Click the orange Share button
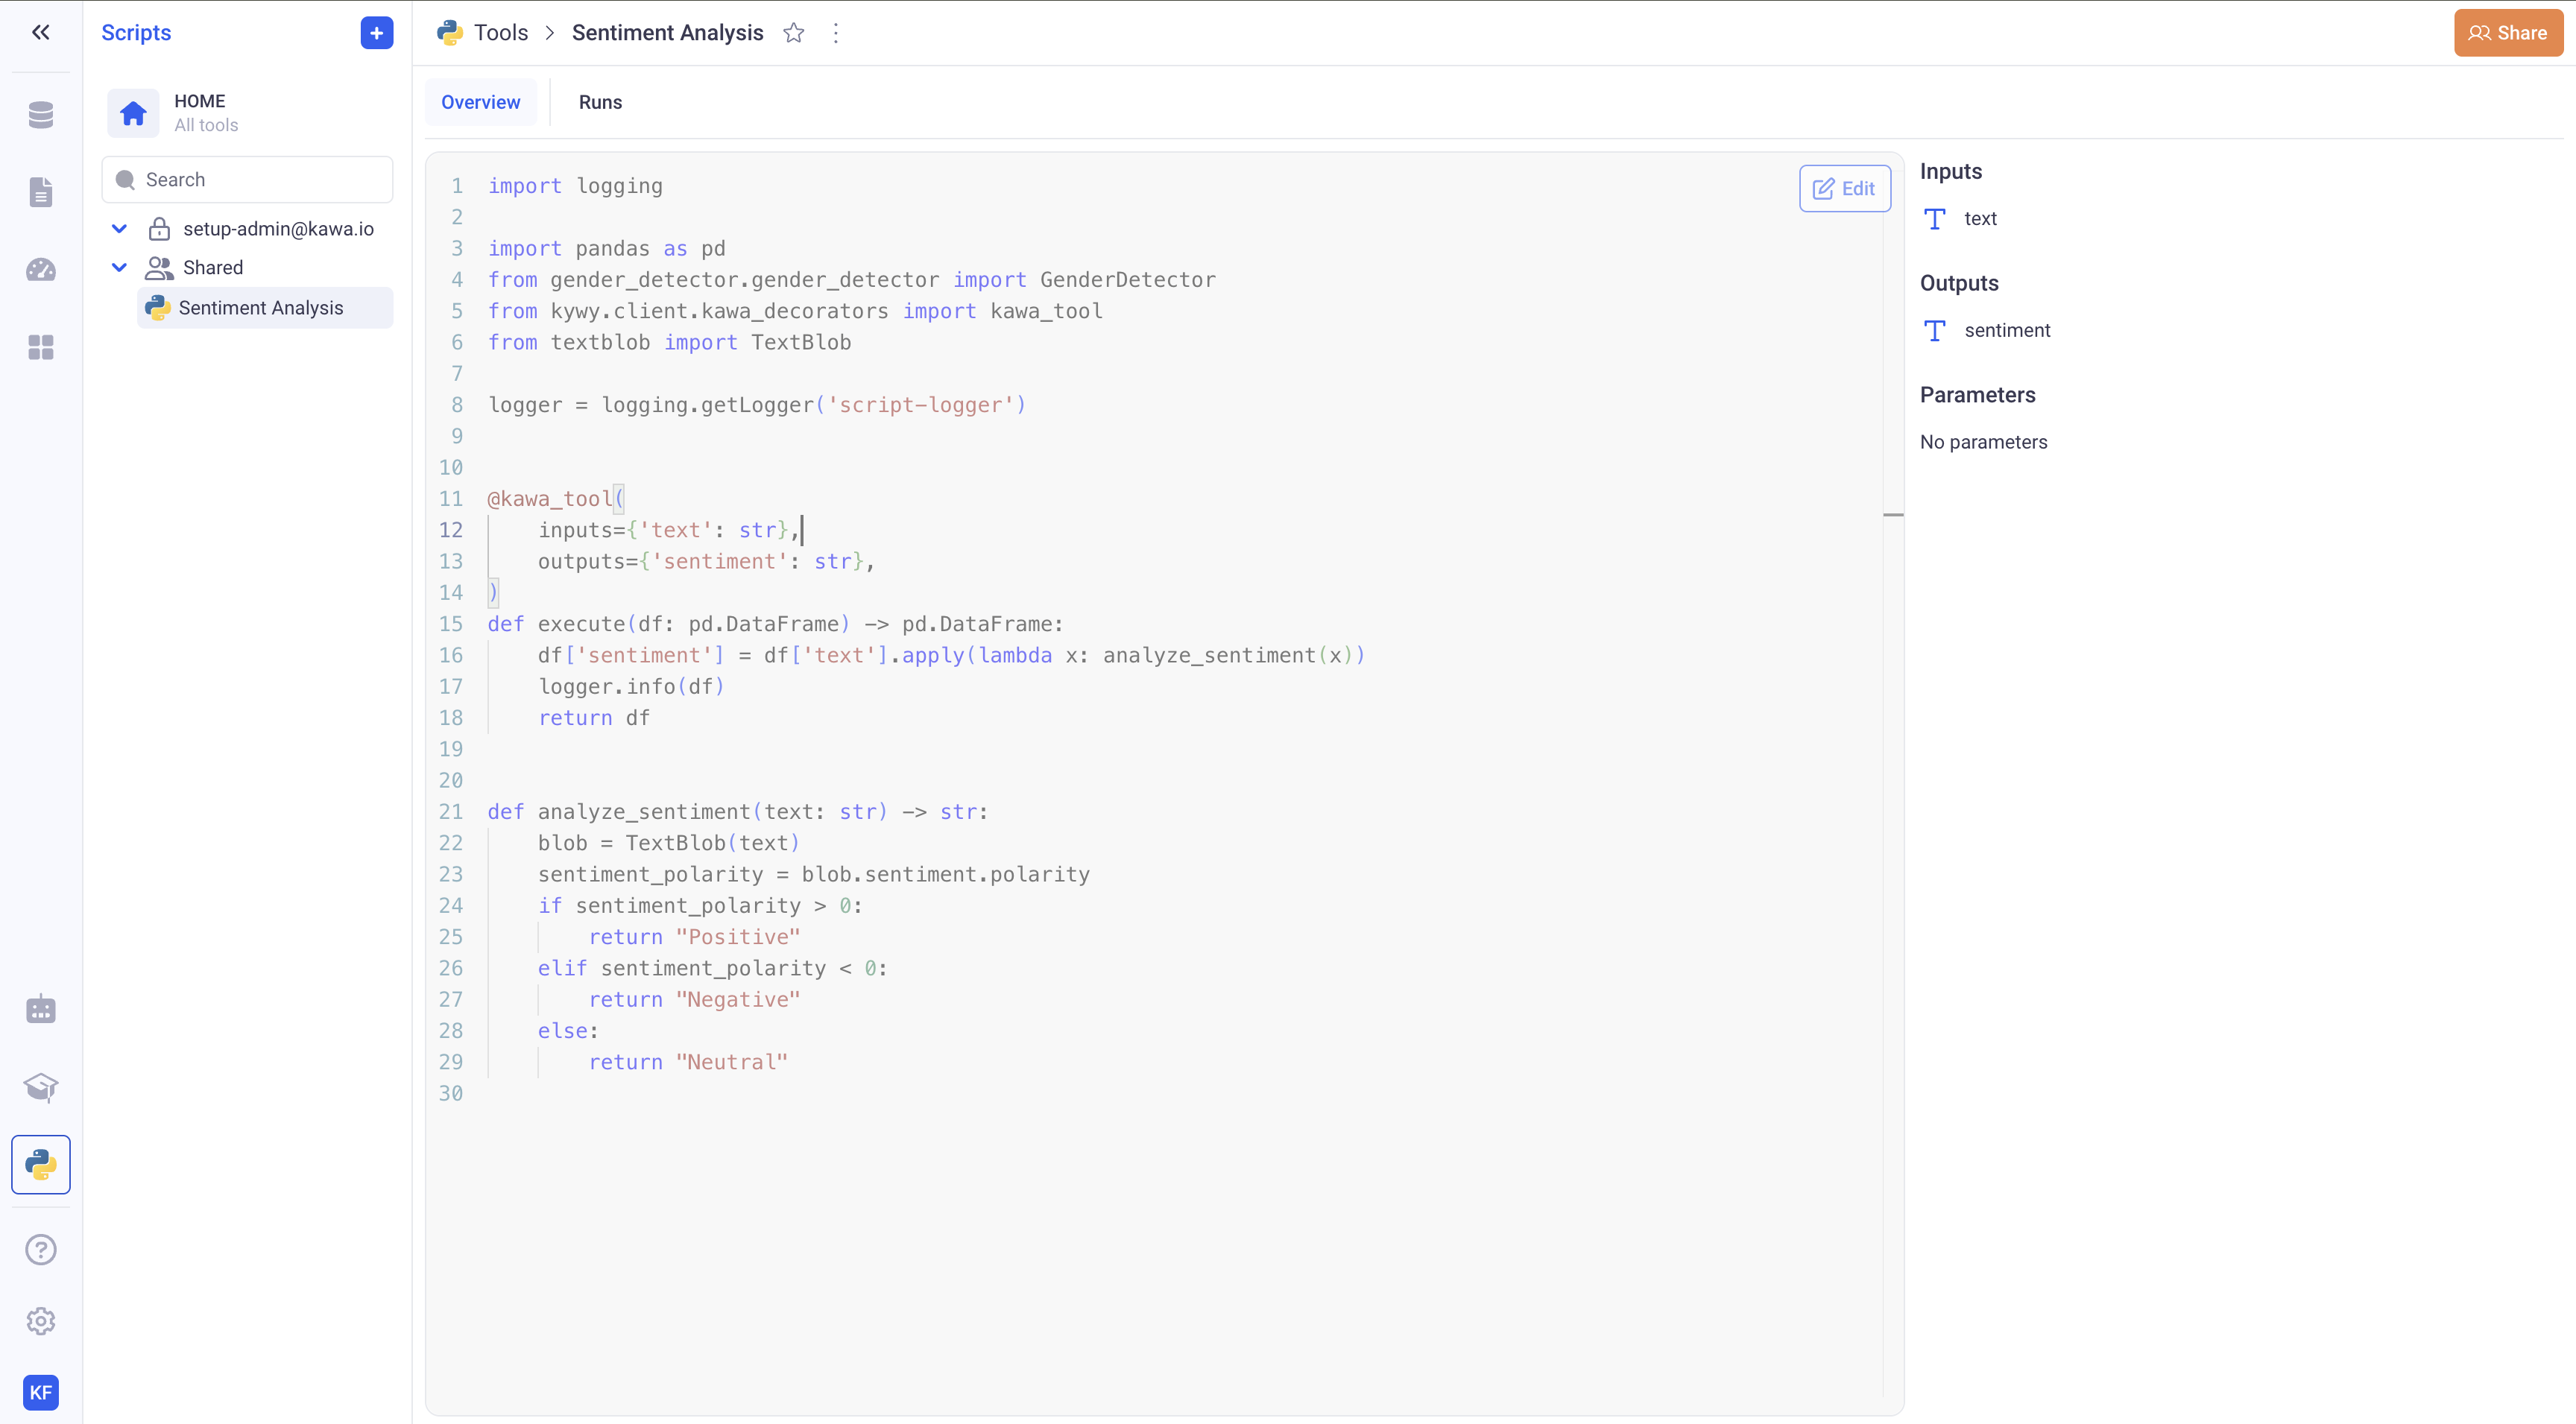Screen dimensions: 2576x1424 [x=2508, y=33]
